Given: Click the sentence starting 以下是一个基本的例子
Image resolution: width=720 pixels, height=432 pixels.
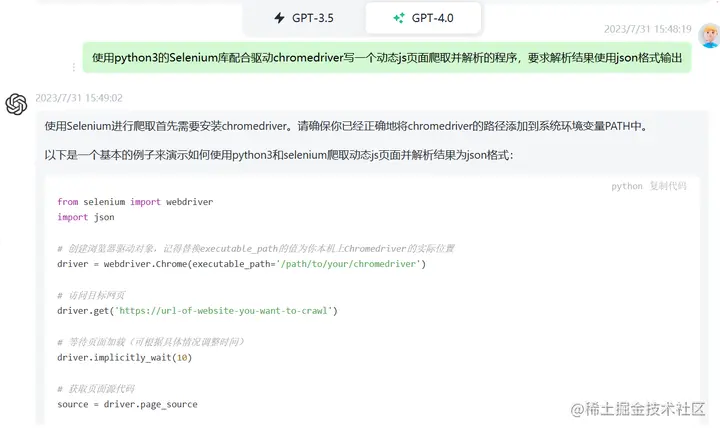Looking at the screenshot, I should (279, 155).
